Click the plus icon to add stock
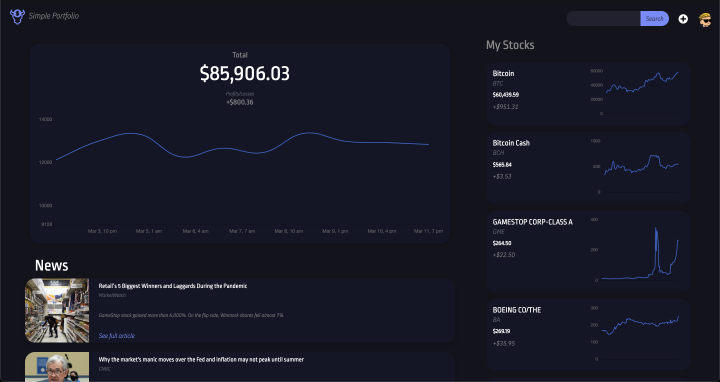Viewport: 720px width, 382px height. pyautogui.click(x=683, y=19)
